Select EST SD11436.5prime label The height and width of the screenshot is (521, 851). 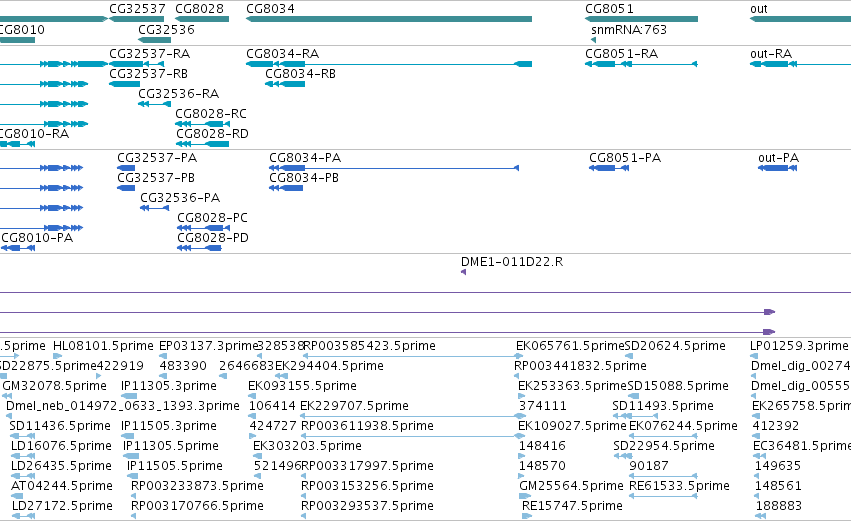pos(60,427)
